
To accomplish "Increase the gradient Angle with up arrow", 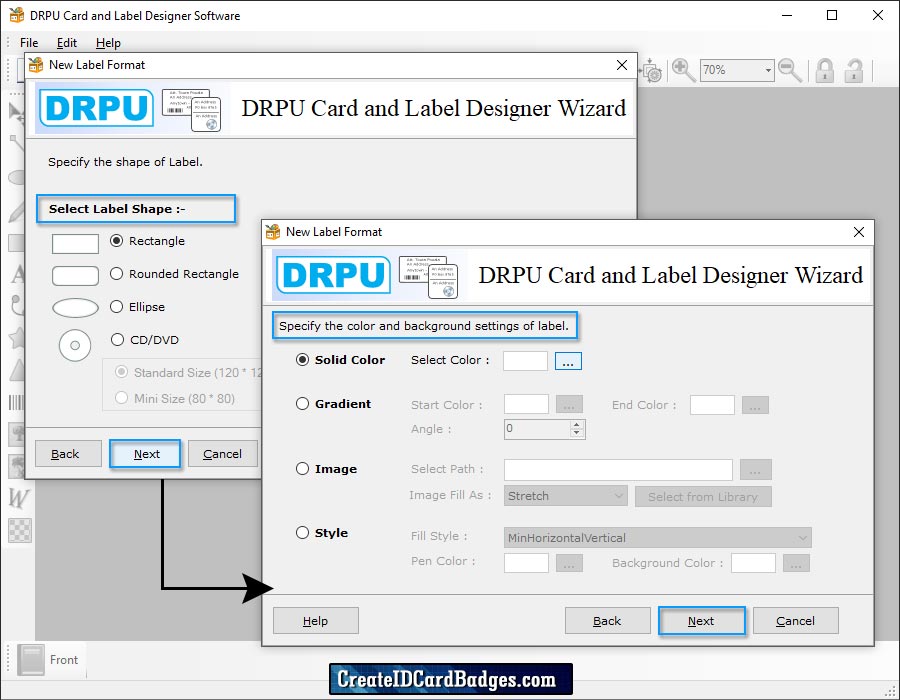I will point(577,425).
